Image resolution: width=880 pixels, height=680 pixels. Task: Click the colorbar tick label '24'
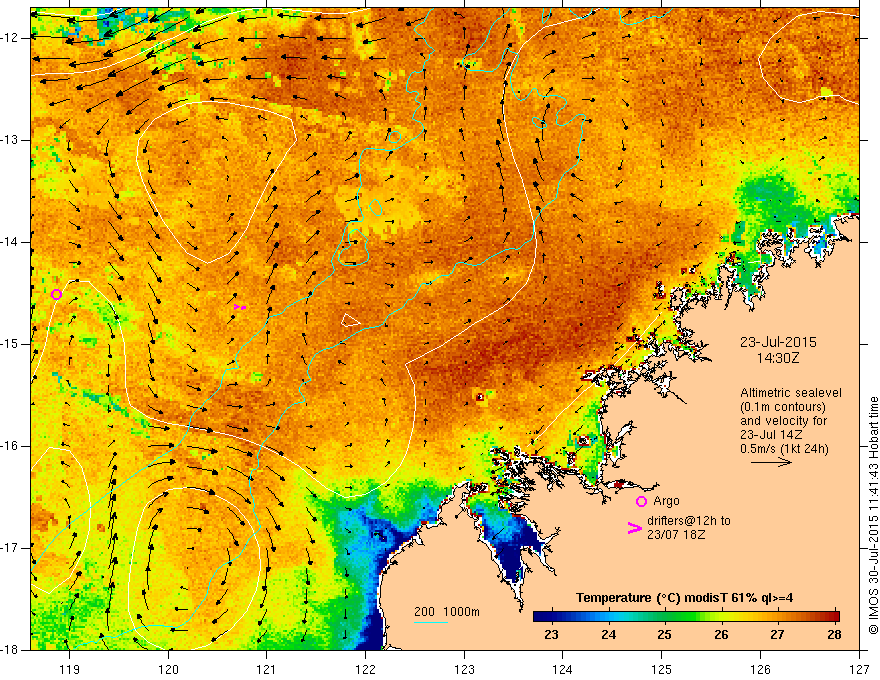[608, 635]
